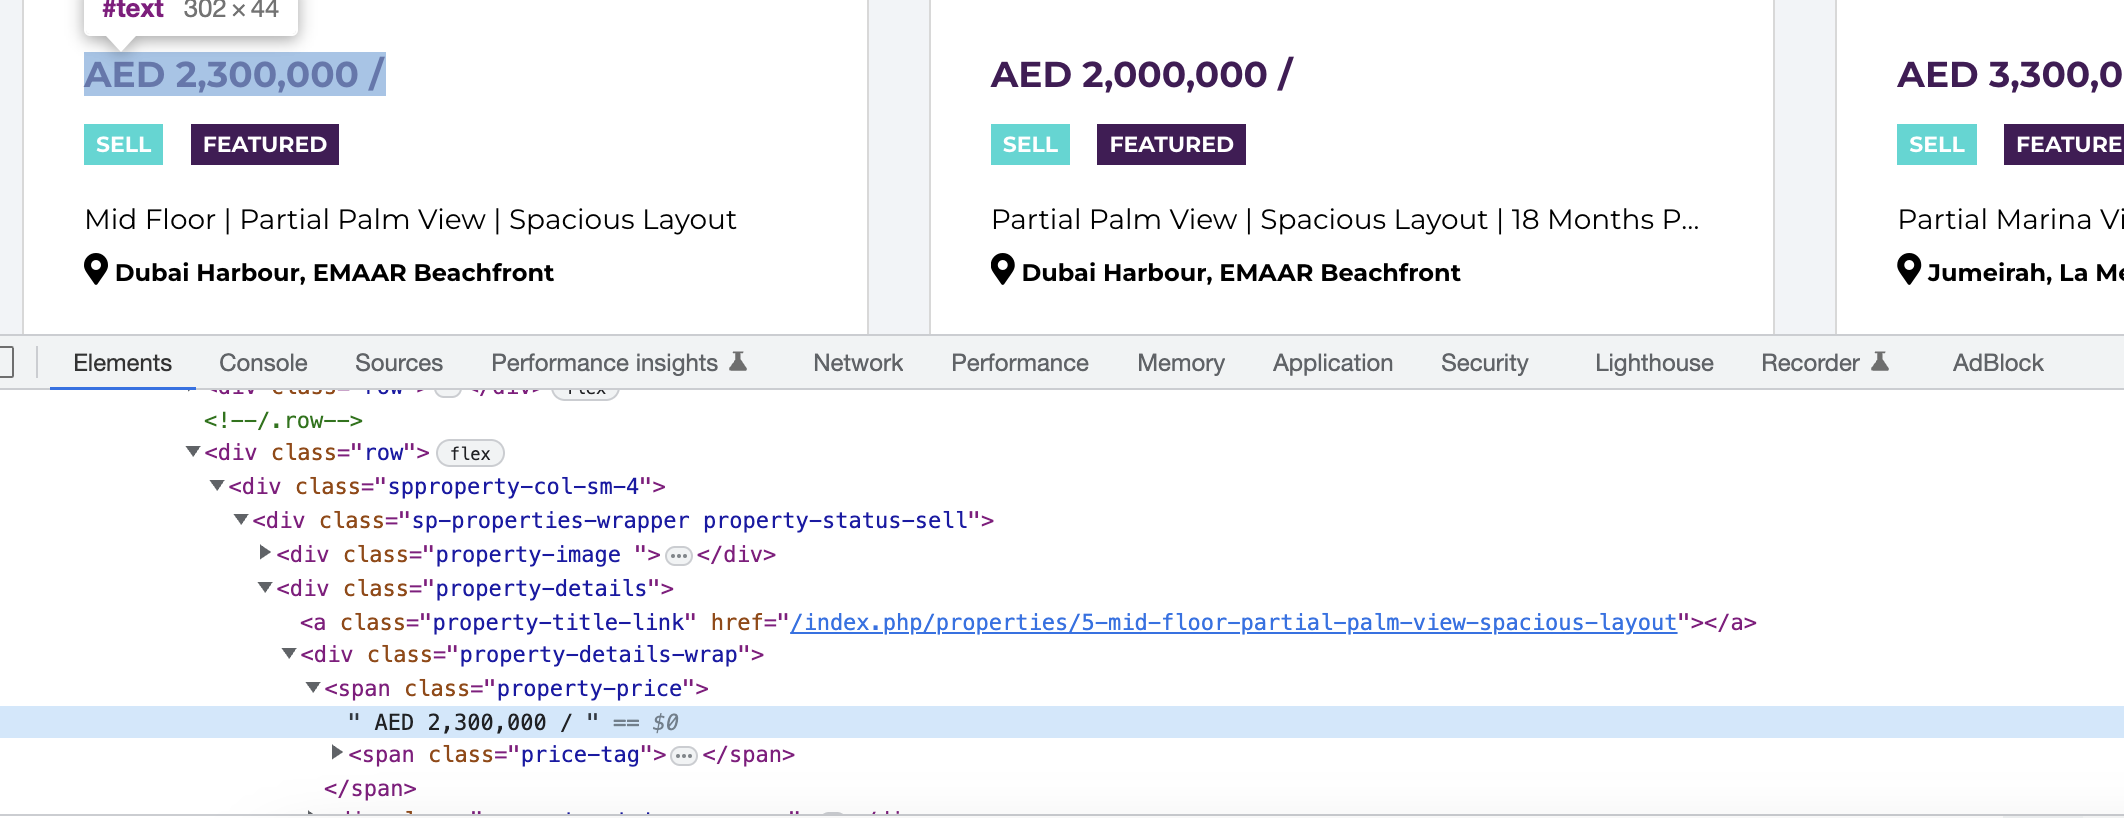Expand the price-tag span node

coord(337,753)
